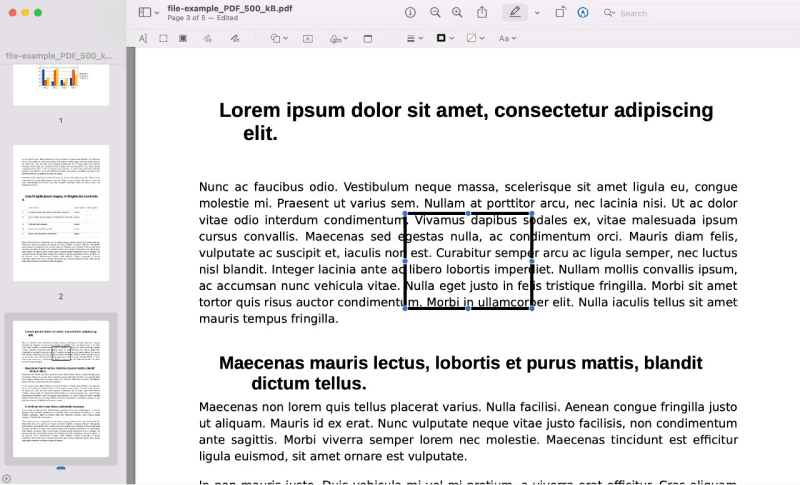Click the heading 'Maecenas mauris lectus'

(460, 373)
